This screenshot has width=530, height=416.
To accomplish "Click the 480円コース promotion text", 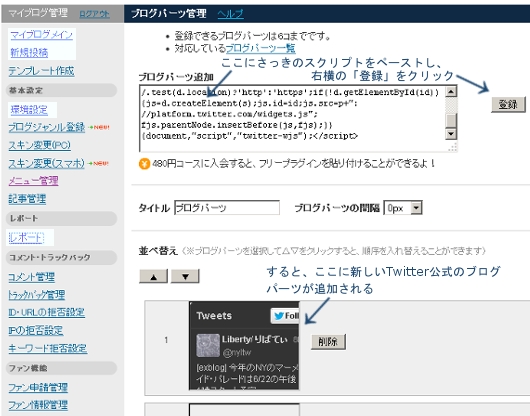I will click(x=293, y=164).
